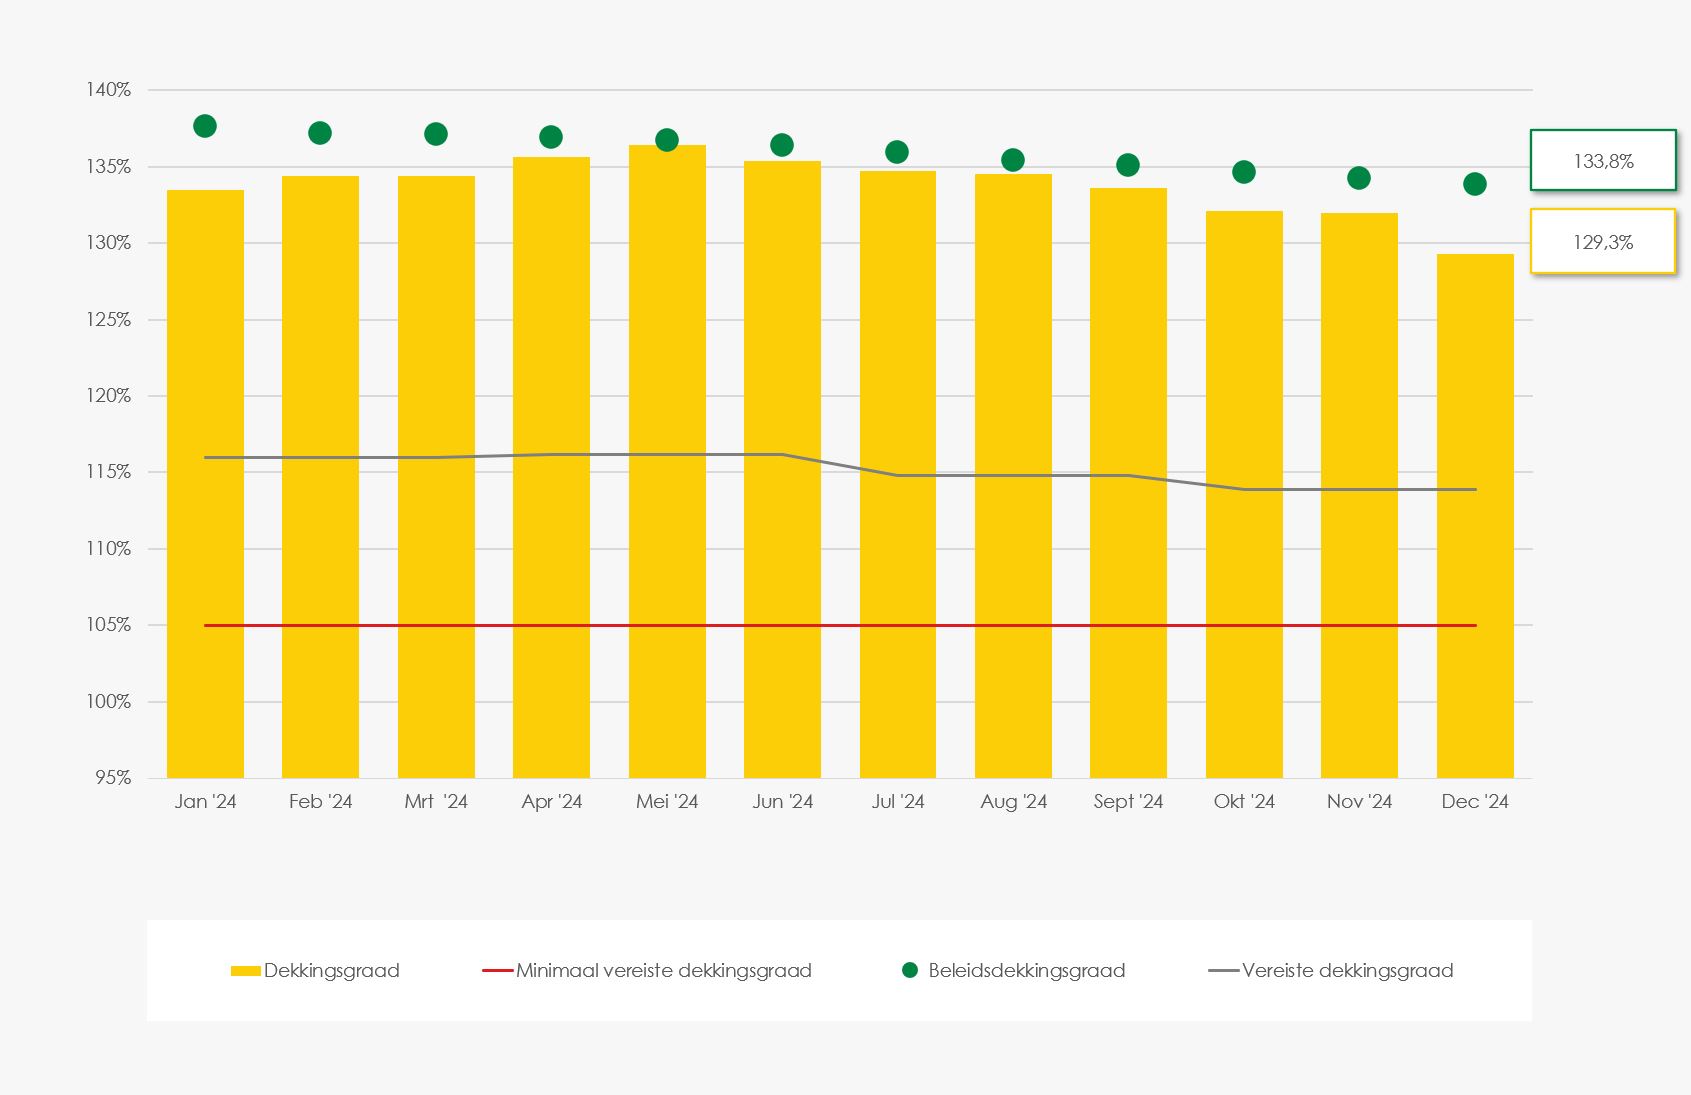Click the Jun '24 axis label
Screen dimensions: 1691x1095
click(x=782, y=801)
